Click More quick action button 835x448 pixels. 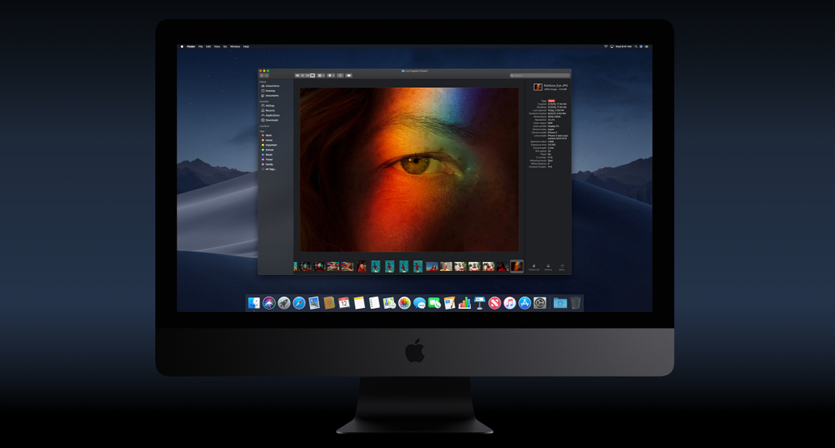point(562,266)
